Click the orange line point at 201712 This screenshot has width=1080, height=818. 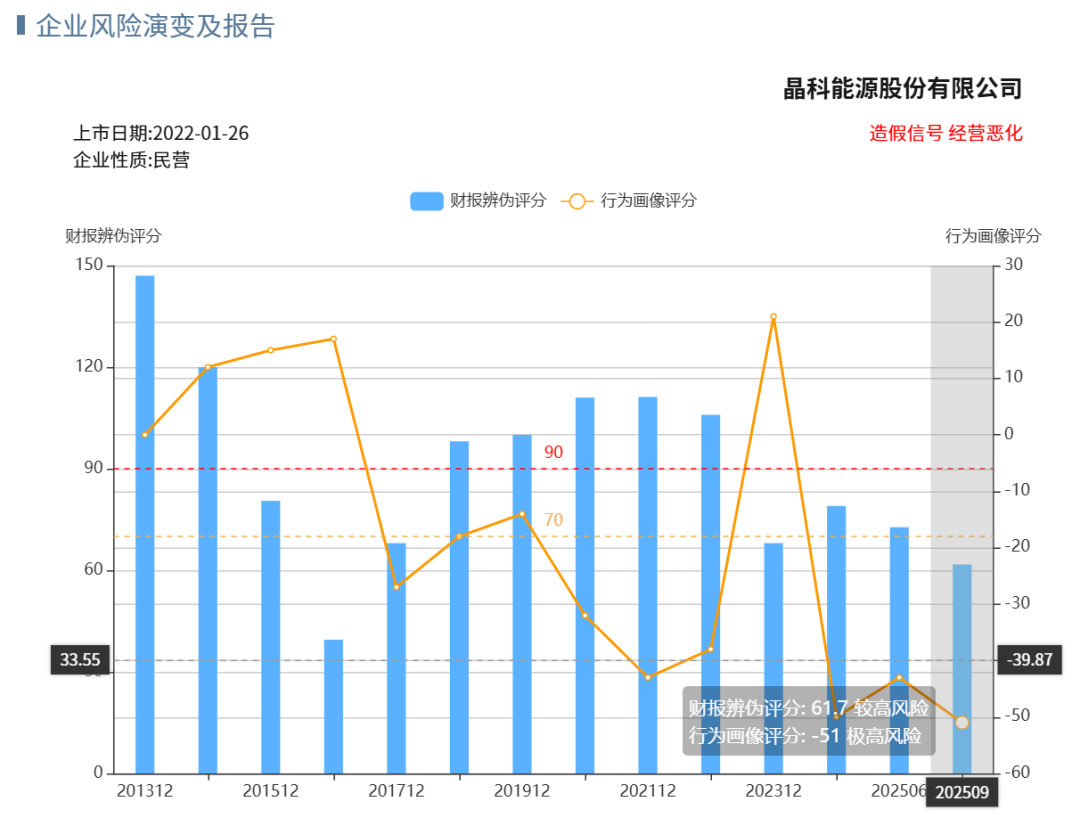[x=396, y=587]
